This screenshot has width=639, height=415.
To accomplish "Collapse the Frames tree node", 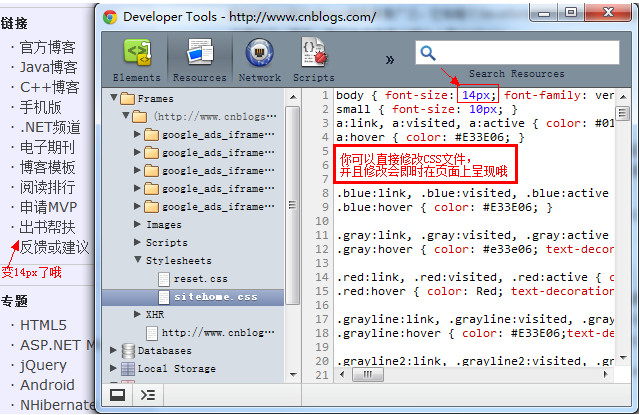I will (x=113, y=99).
